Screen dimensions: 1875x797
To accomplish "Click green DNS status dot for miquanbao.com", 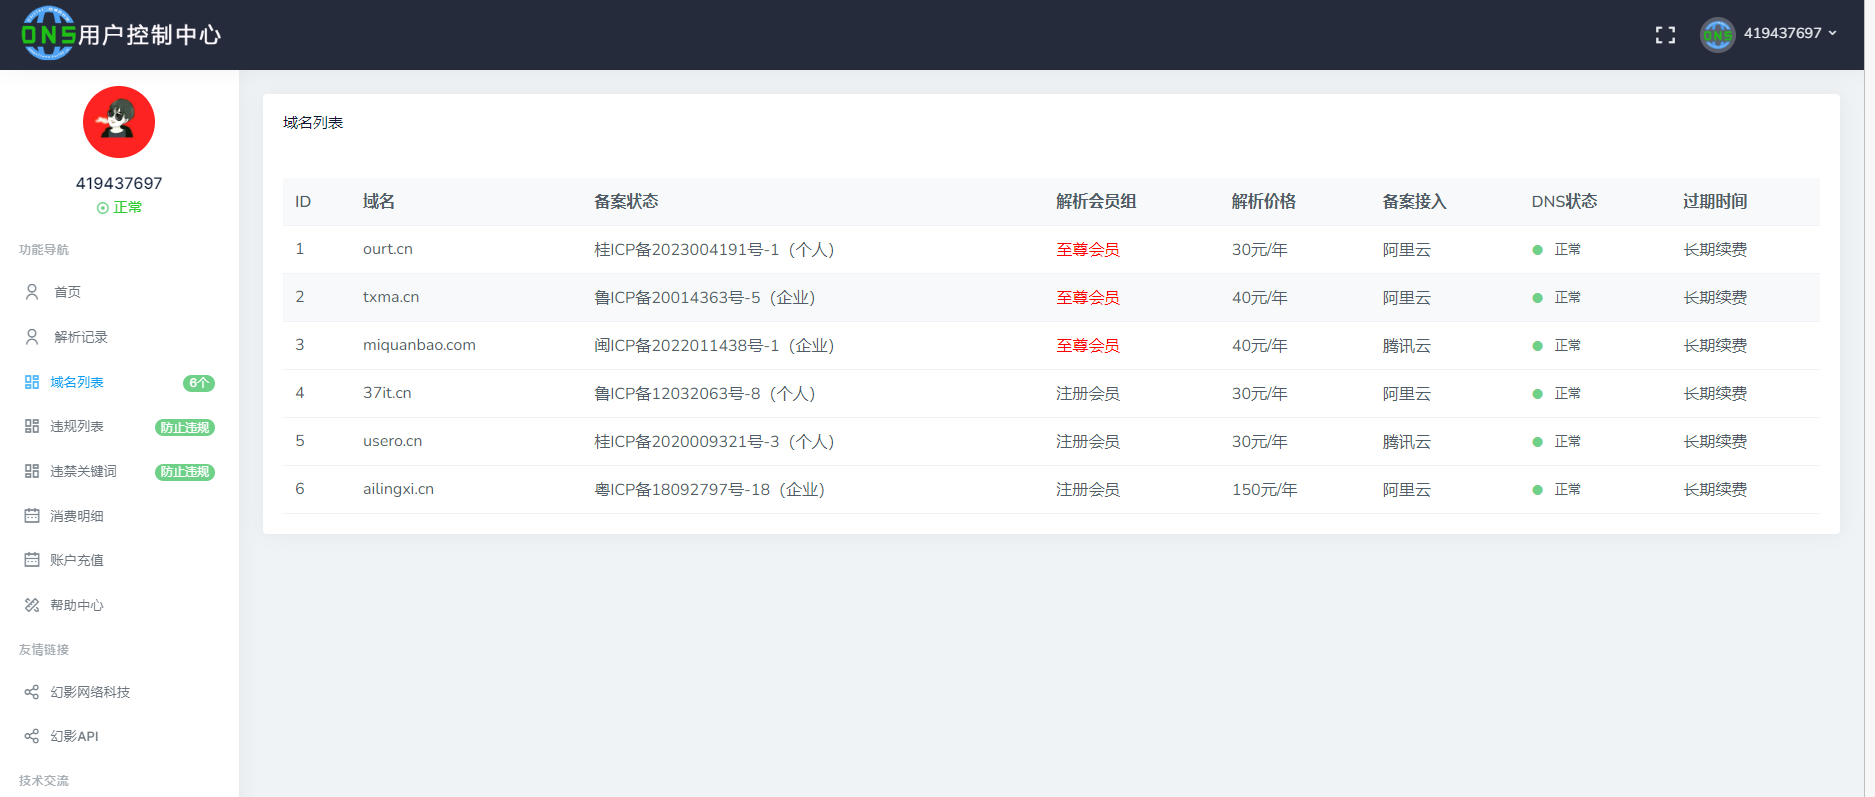I will pyautogui.click(x=1537, y=346).
